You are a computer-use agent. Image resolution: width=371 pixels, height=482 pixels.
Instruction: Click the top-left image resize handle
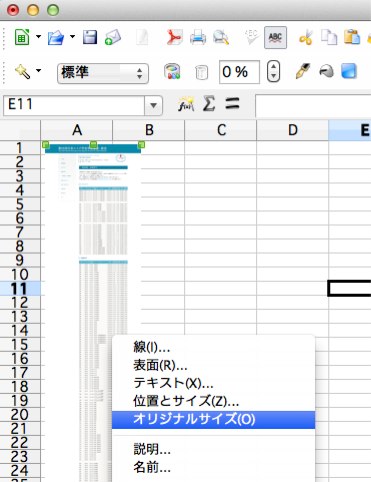[x=46, y=145]
